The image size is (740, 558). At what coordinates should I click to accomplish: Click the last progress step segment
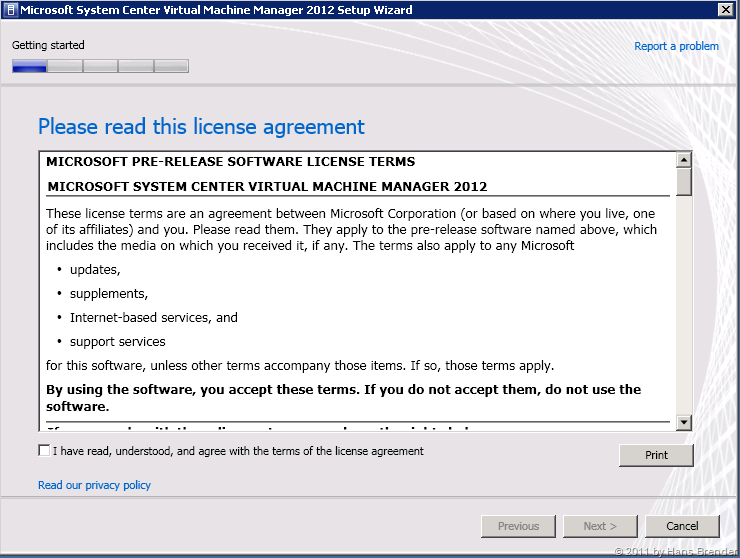(x=171, y=67)
